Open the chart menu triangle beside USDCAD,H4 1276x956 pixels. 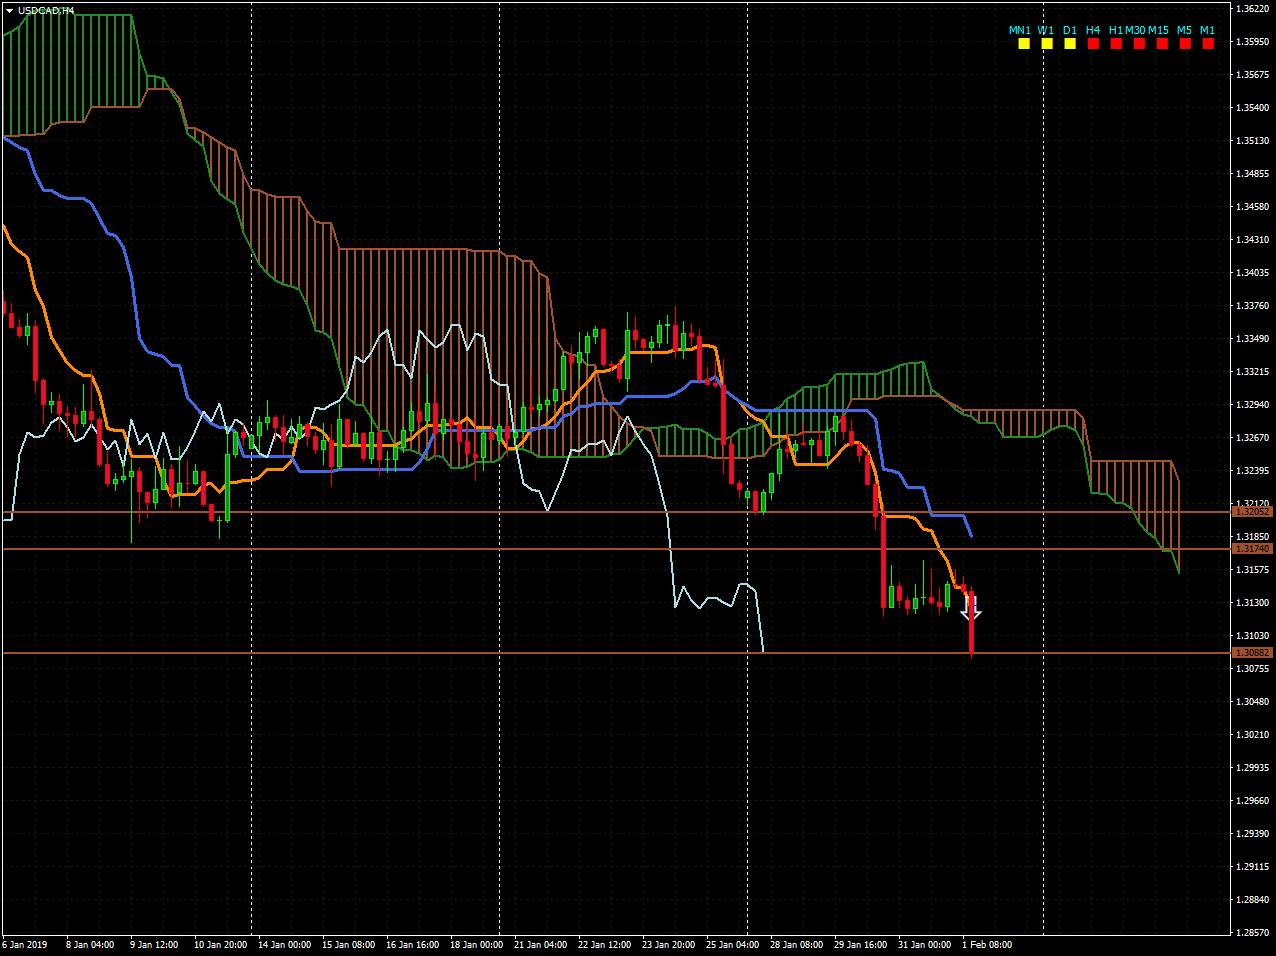pos(9,11)
